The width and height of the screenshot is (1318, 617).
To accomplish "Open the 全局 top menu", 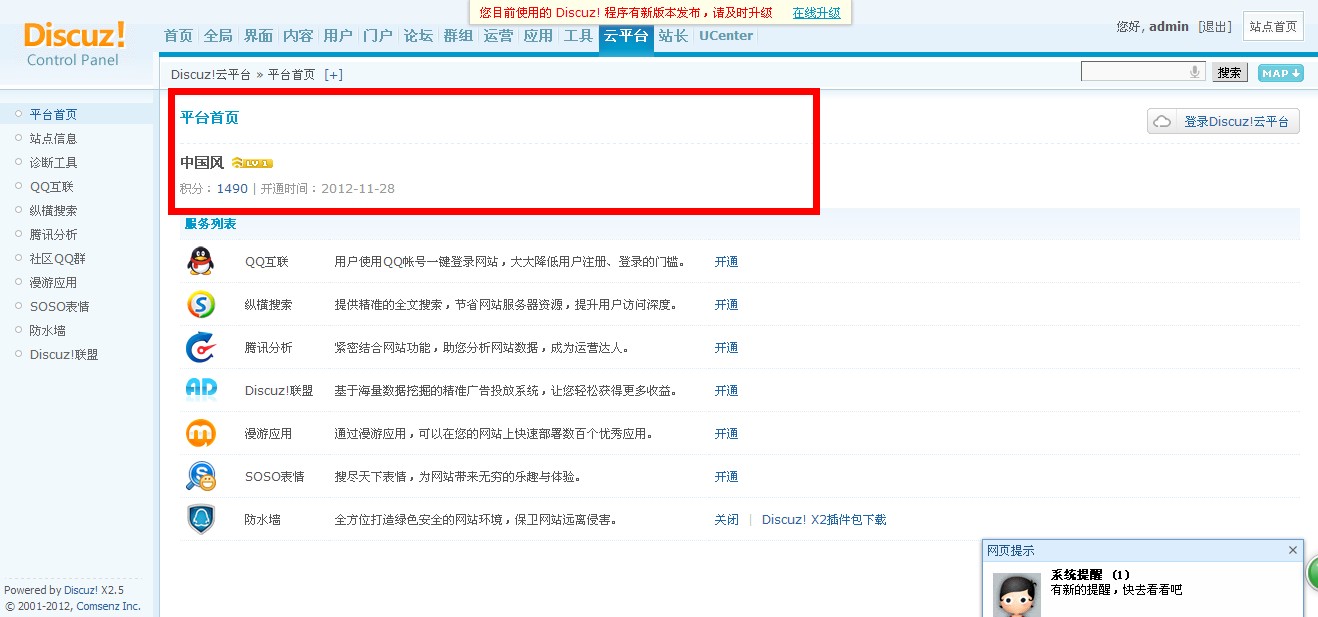I will click(x=218, y=36).
